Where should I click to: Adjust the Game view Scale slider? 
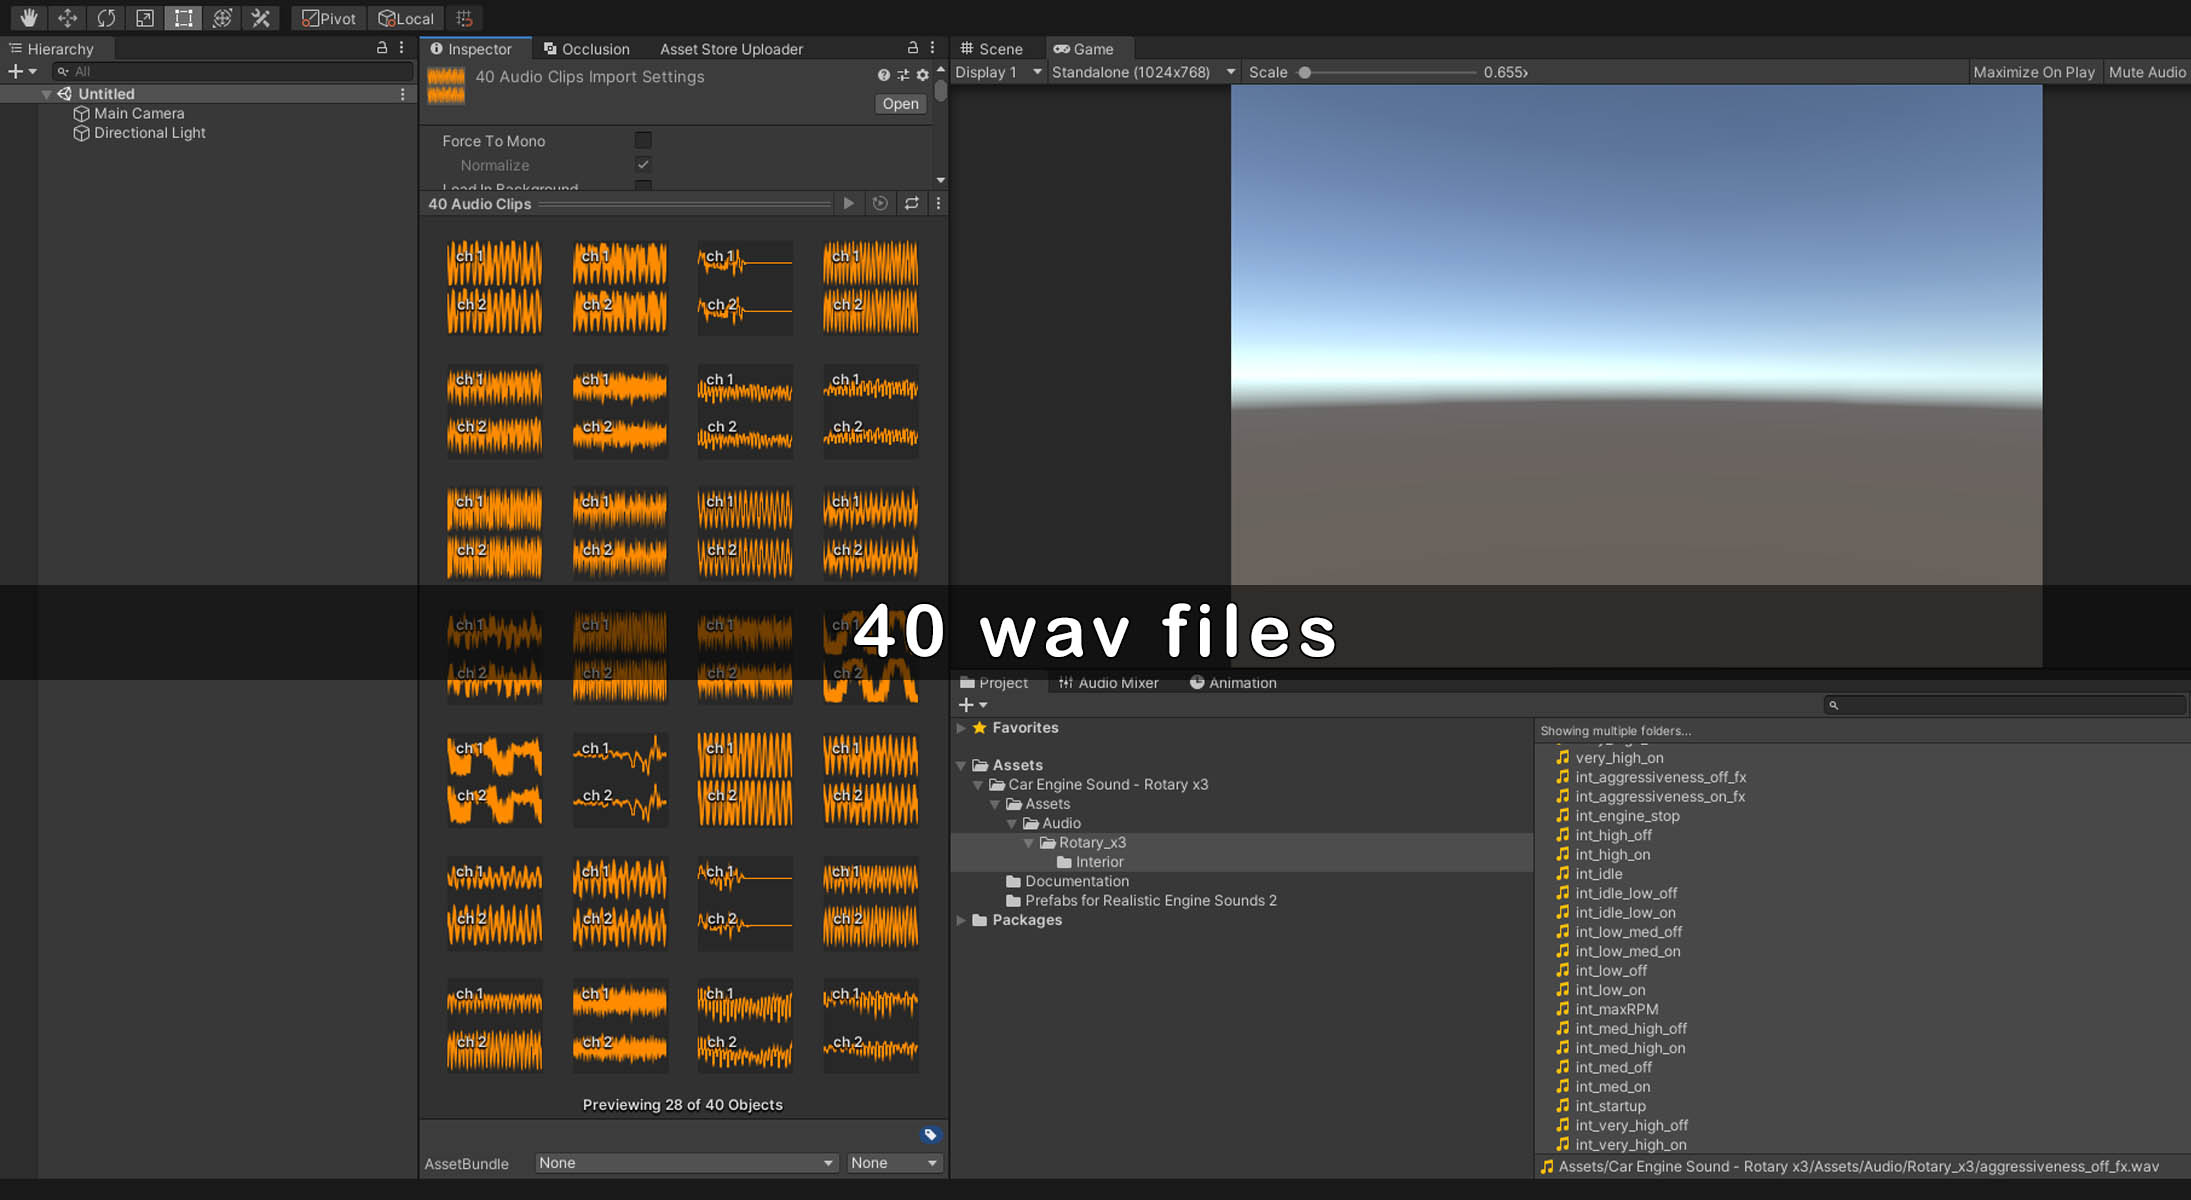point(1305,72)
